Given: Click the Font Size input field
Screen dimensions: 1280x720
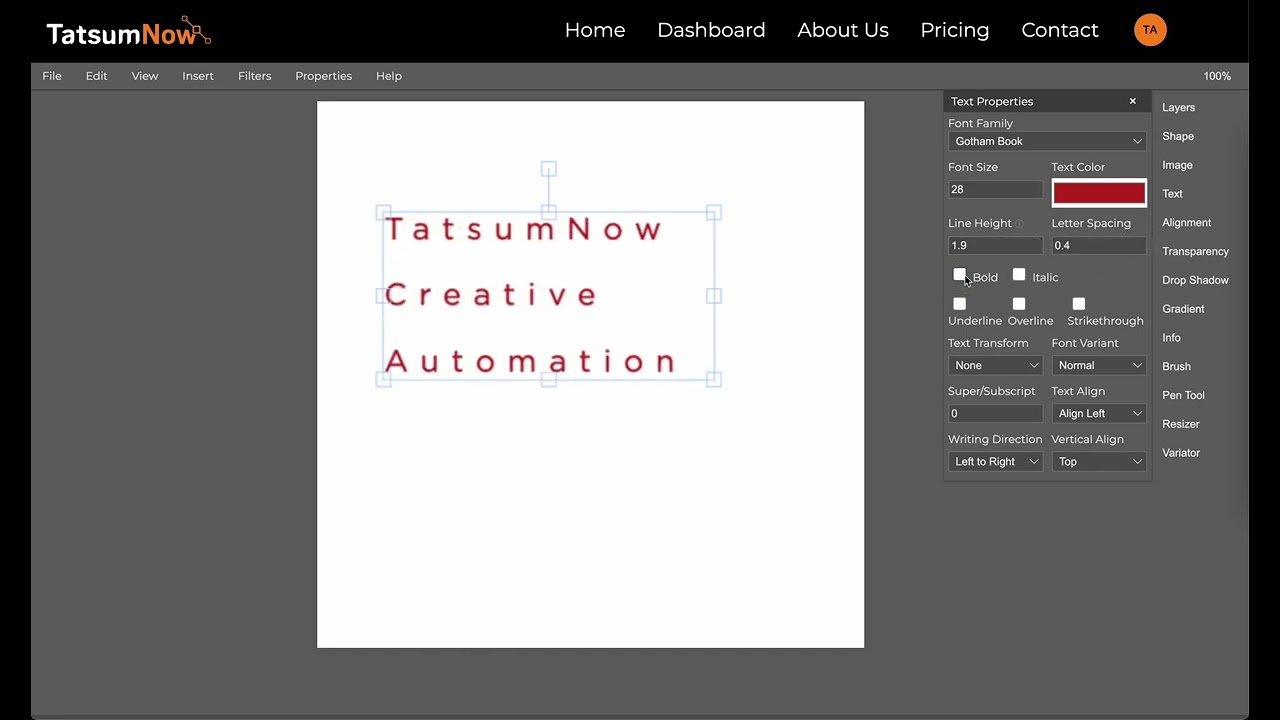Looking at the screenshot, I should coord(995,189).
